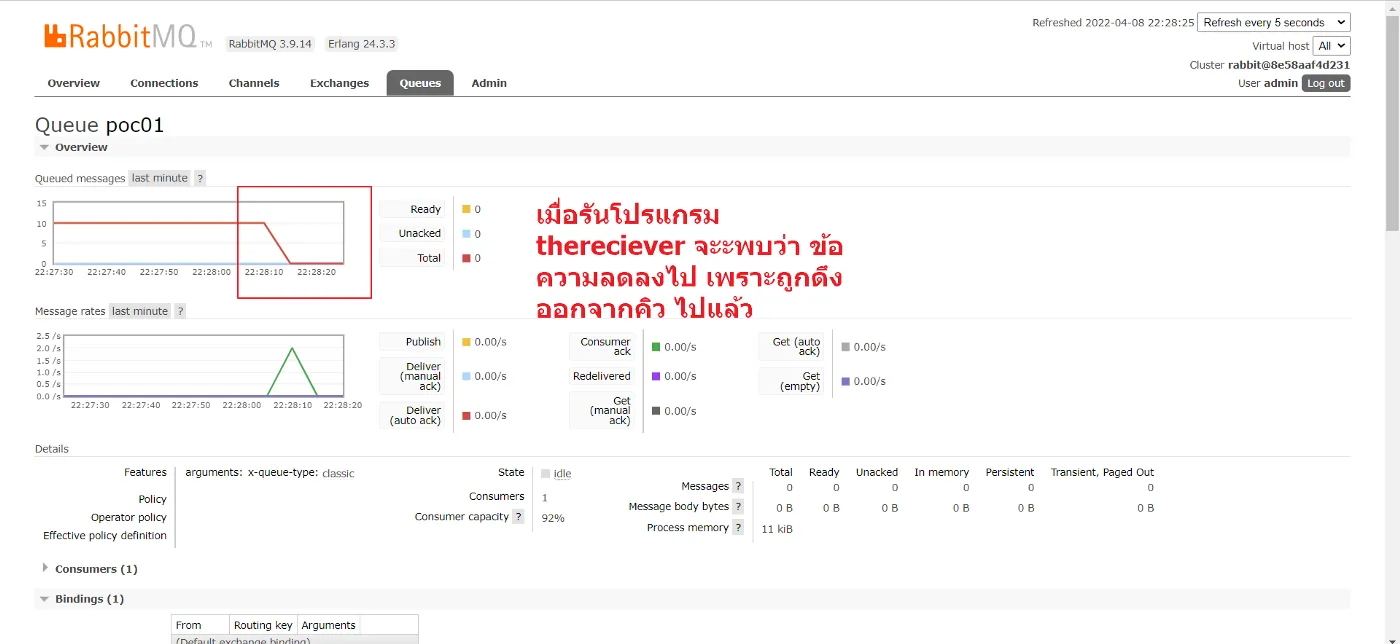Click the Effective policy definition label
This screenshot has width=1400, height=644.
[105, 536]
